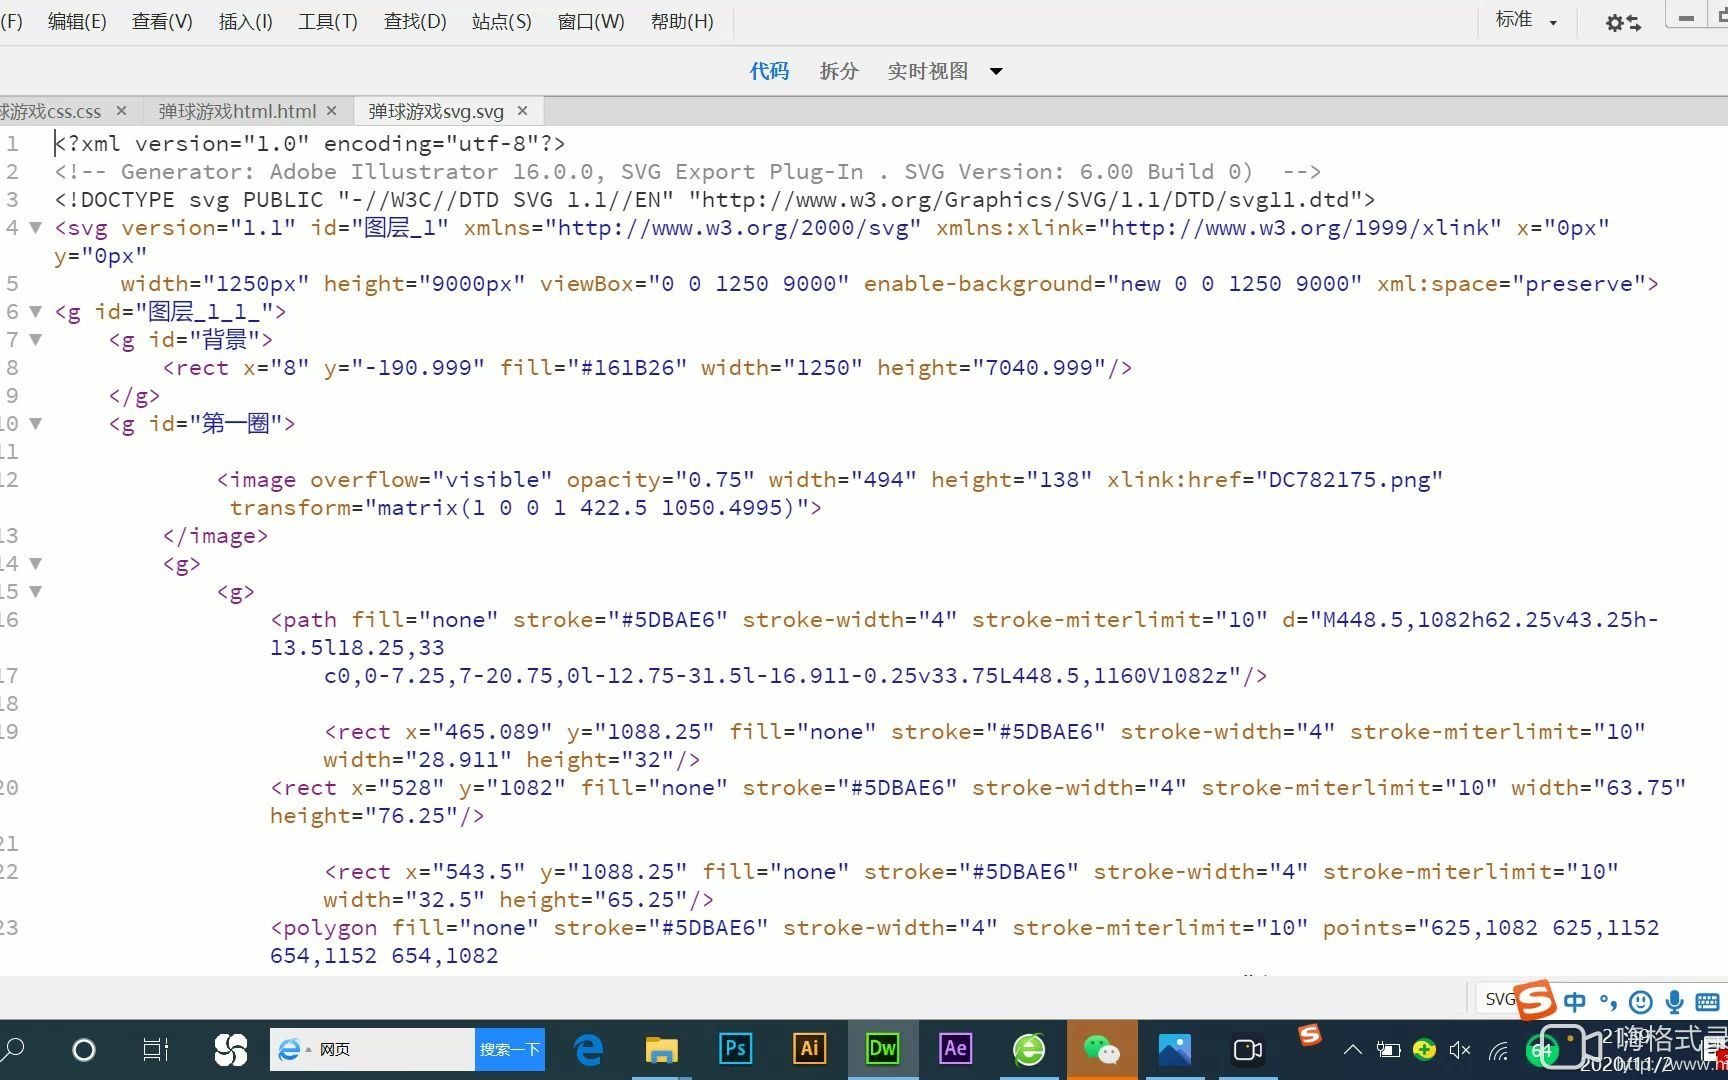Switch to Illustrator on the taskbar

[809, 1048]
